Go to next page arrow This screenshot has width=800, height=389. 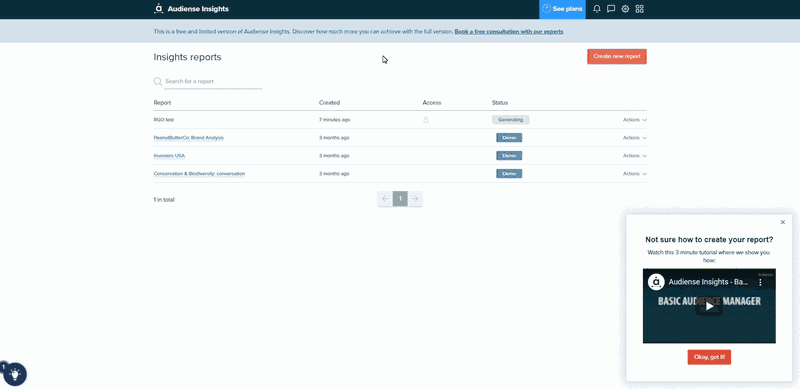(415, 199)
